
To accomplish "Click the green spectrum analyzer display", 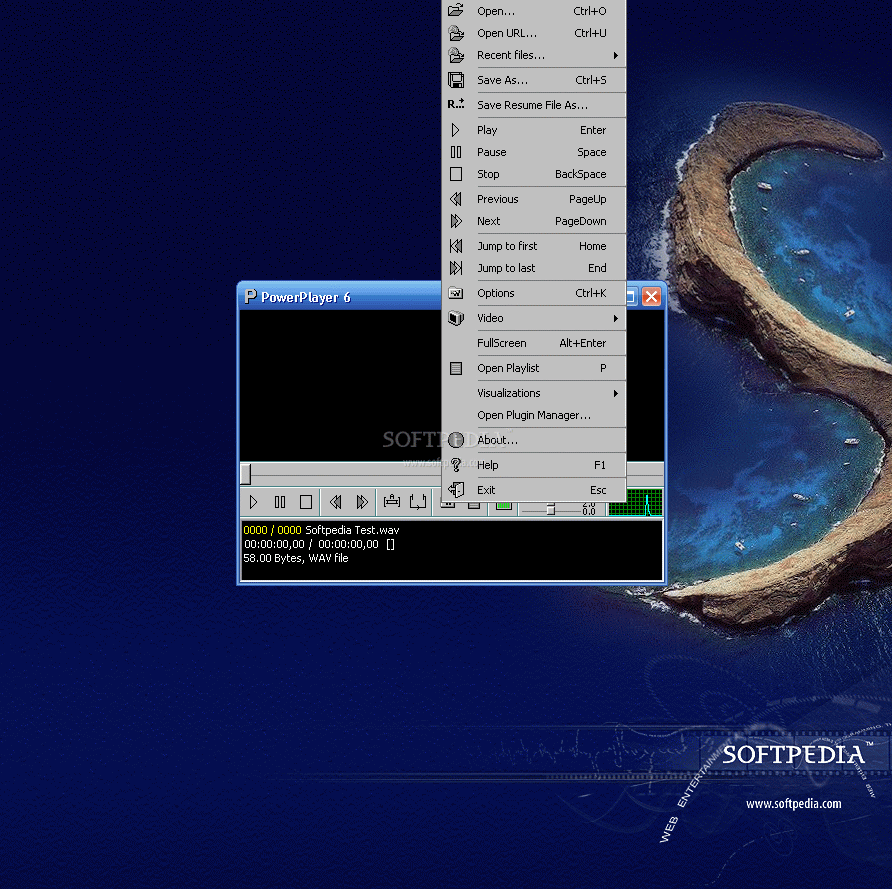I will (636, 503).
